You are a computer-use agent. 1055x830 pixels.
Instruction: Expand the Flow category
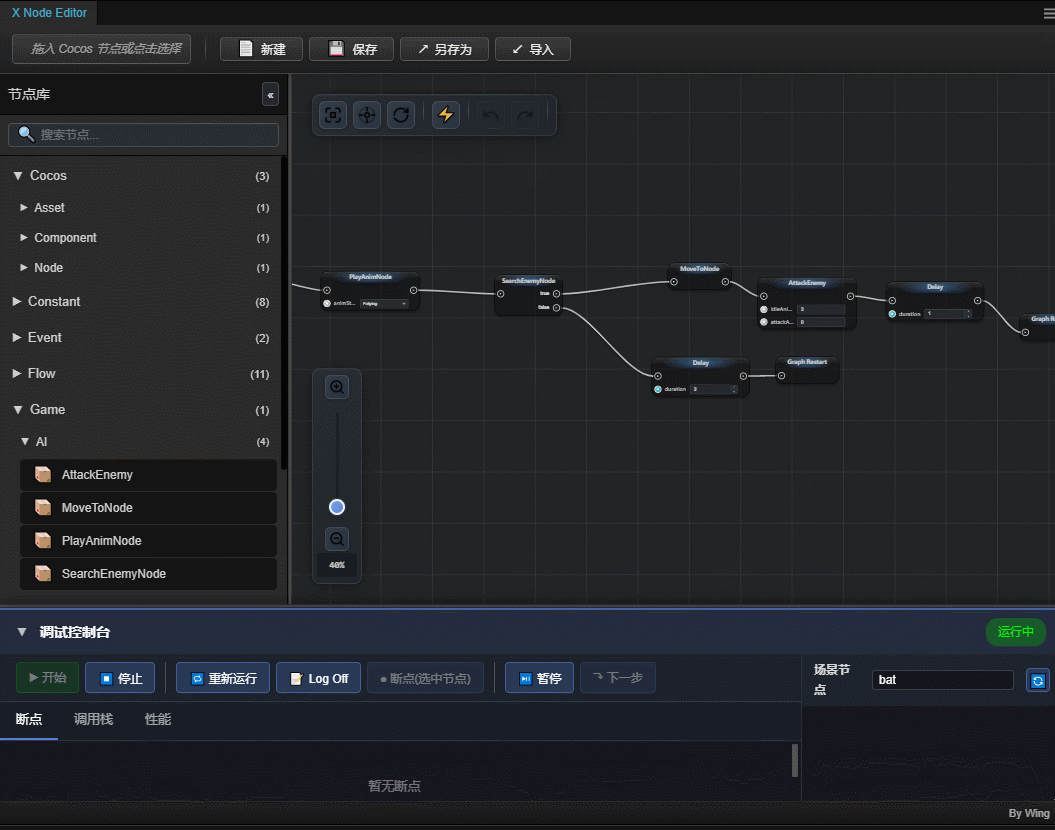(17, 373)
